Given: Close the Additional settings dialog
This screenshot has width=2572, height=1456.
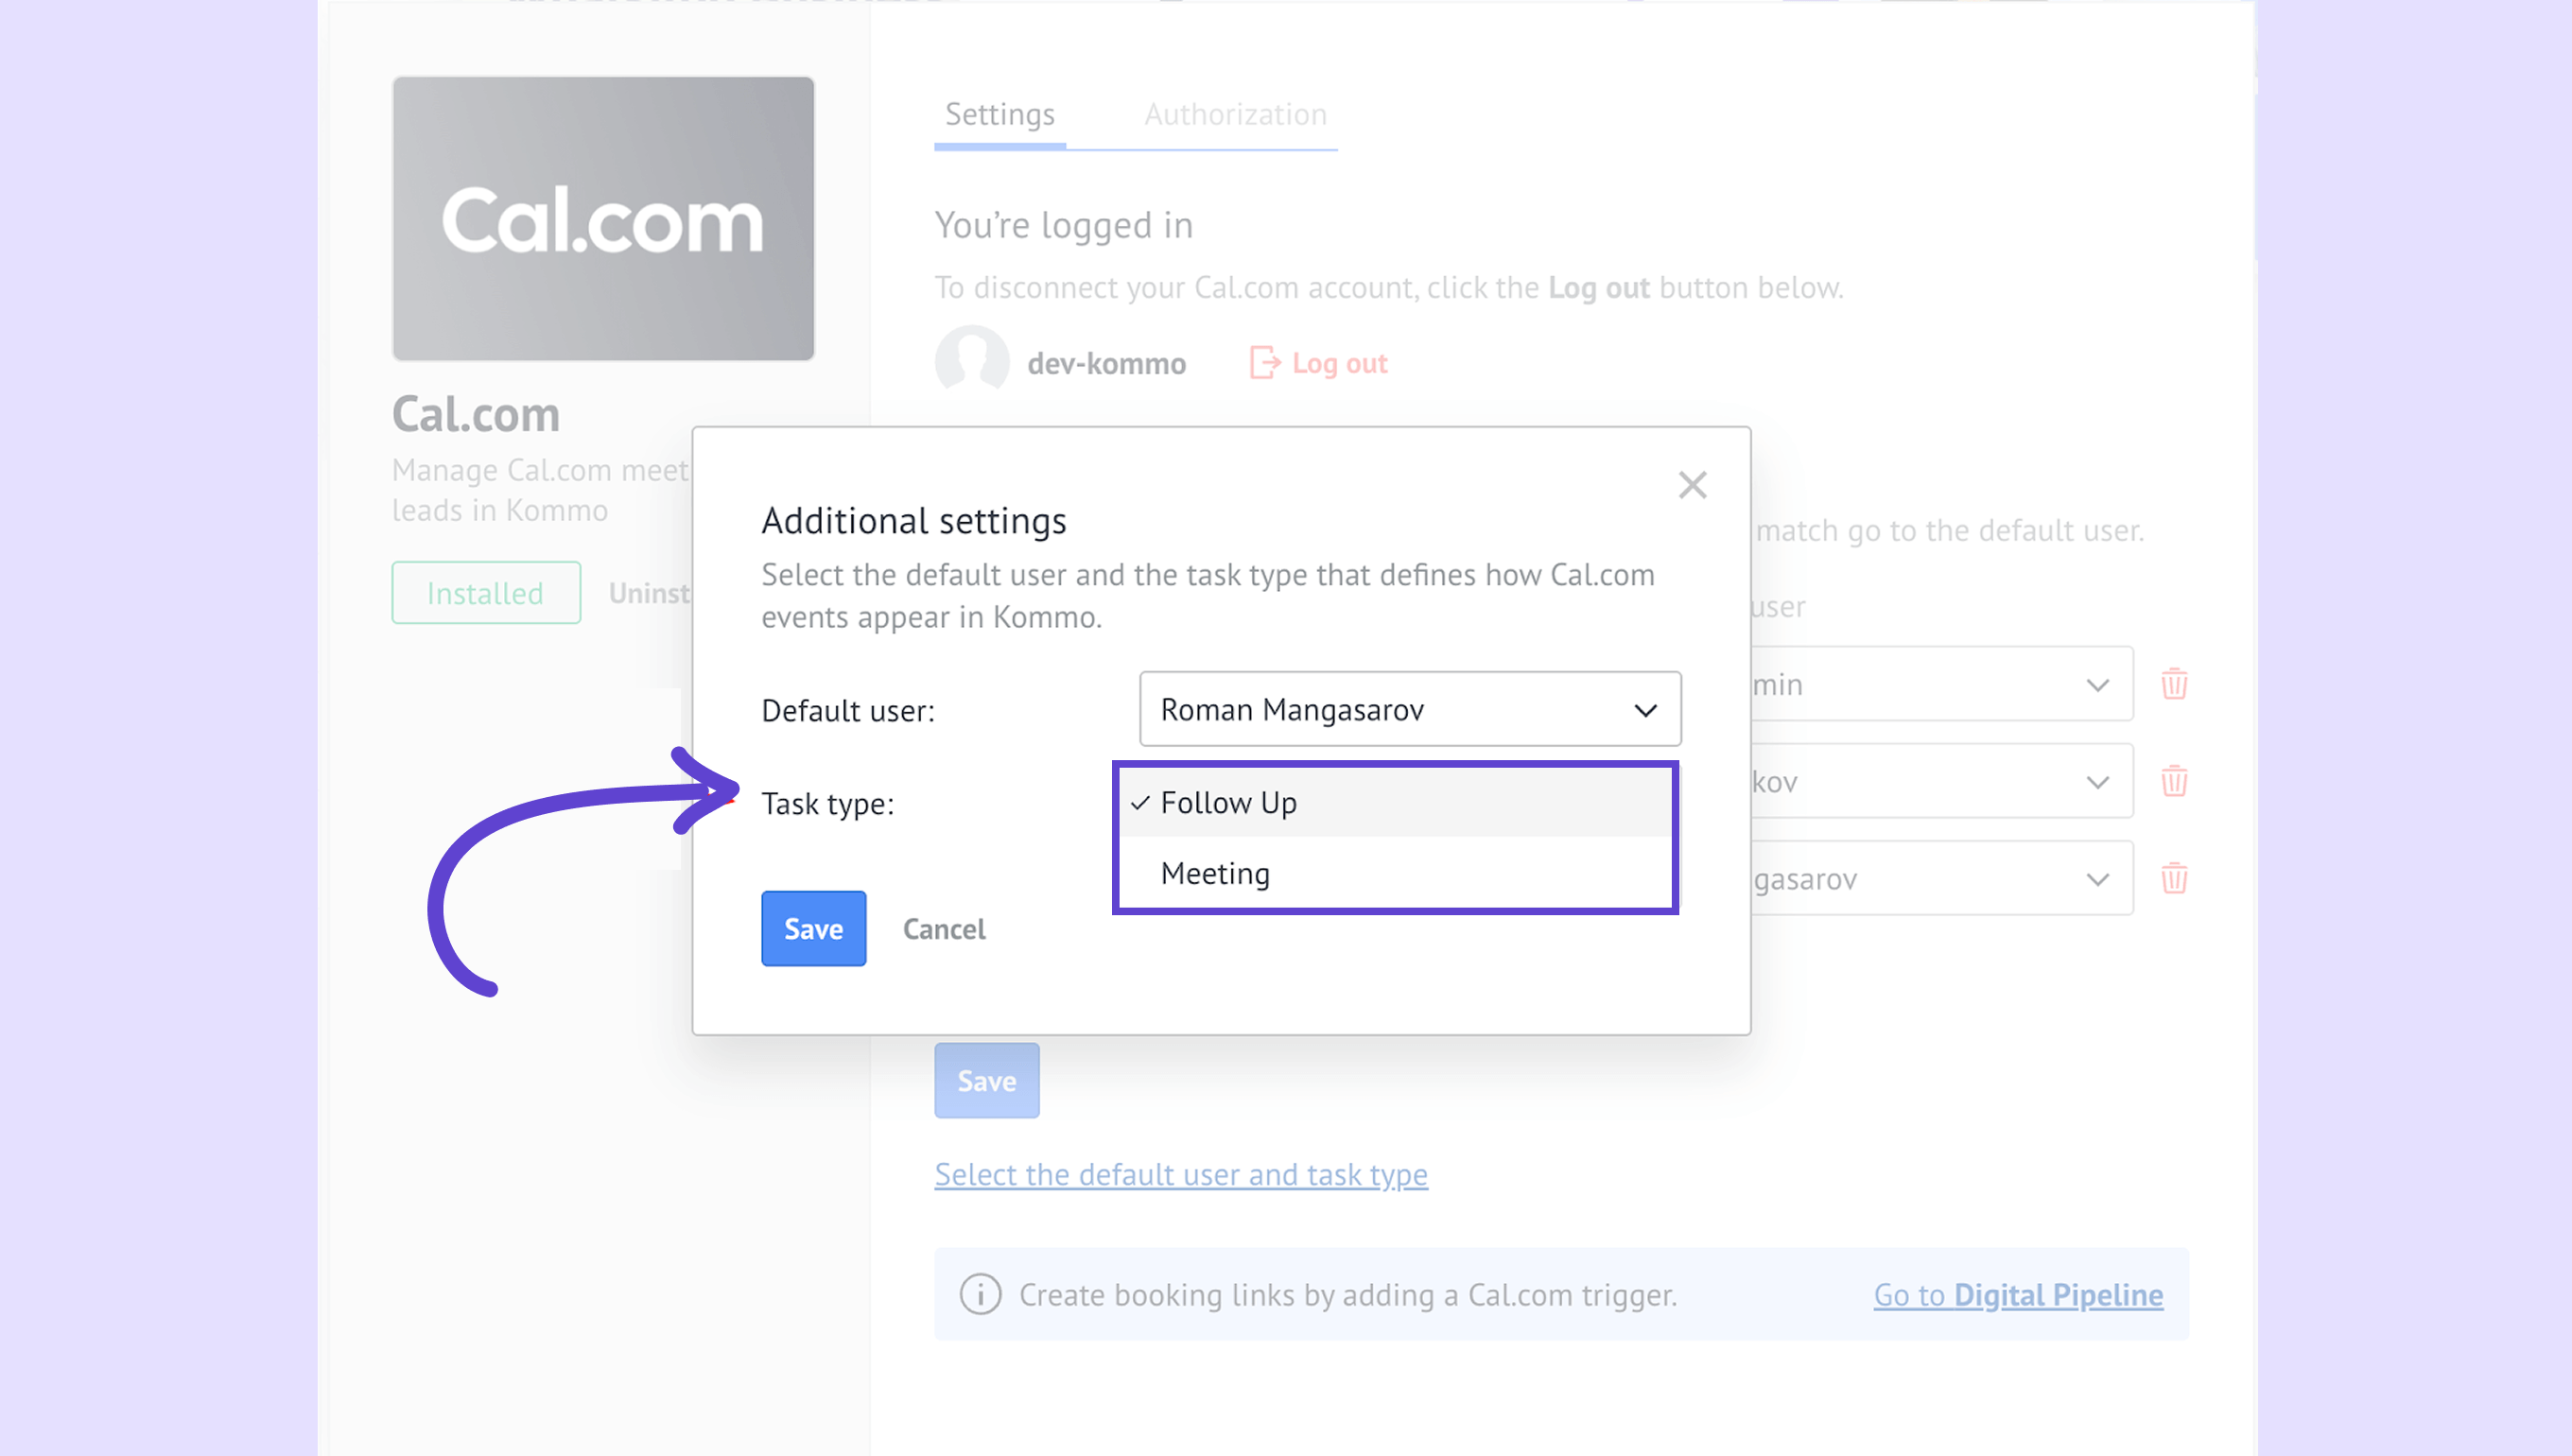Looking at the screenshot, I should point(1692,485).
